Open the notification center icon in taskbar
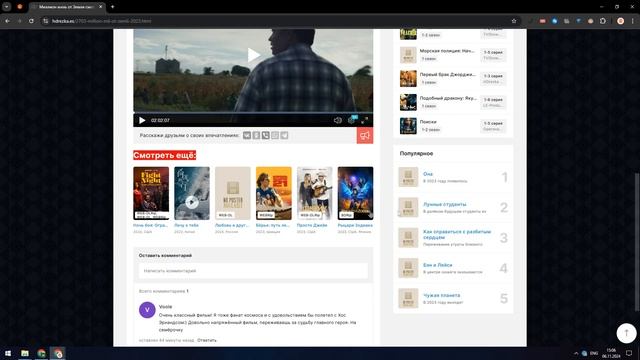Image resolution: width=640 pixels, height=360 pixels. (629, 353)
